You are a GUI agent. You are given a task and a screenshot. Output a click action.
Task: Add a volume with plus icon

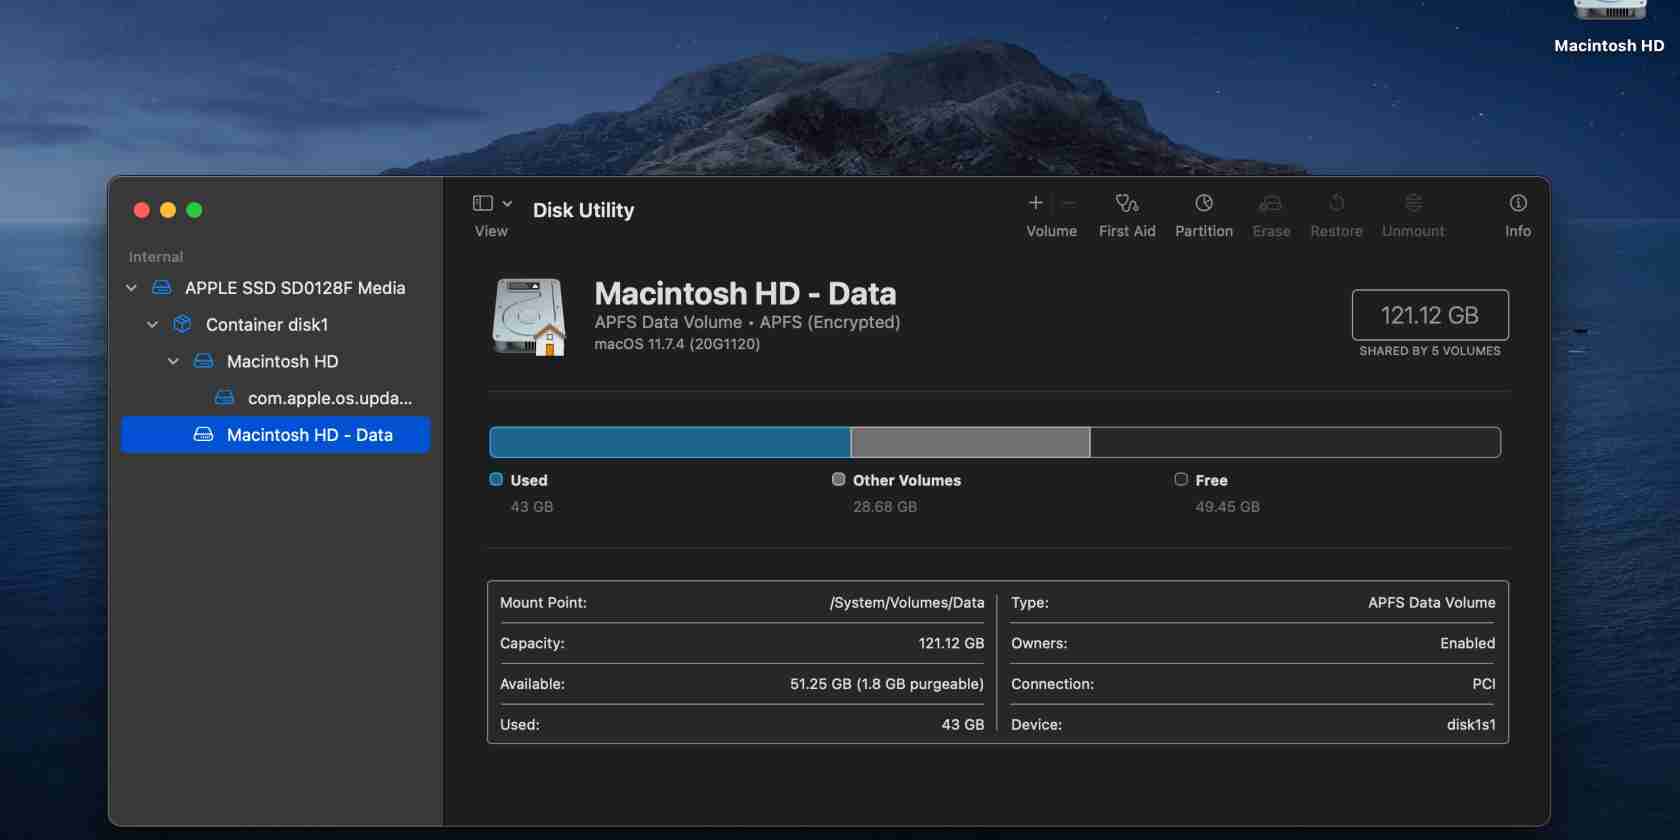(1036, 203)
